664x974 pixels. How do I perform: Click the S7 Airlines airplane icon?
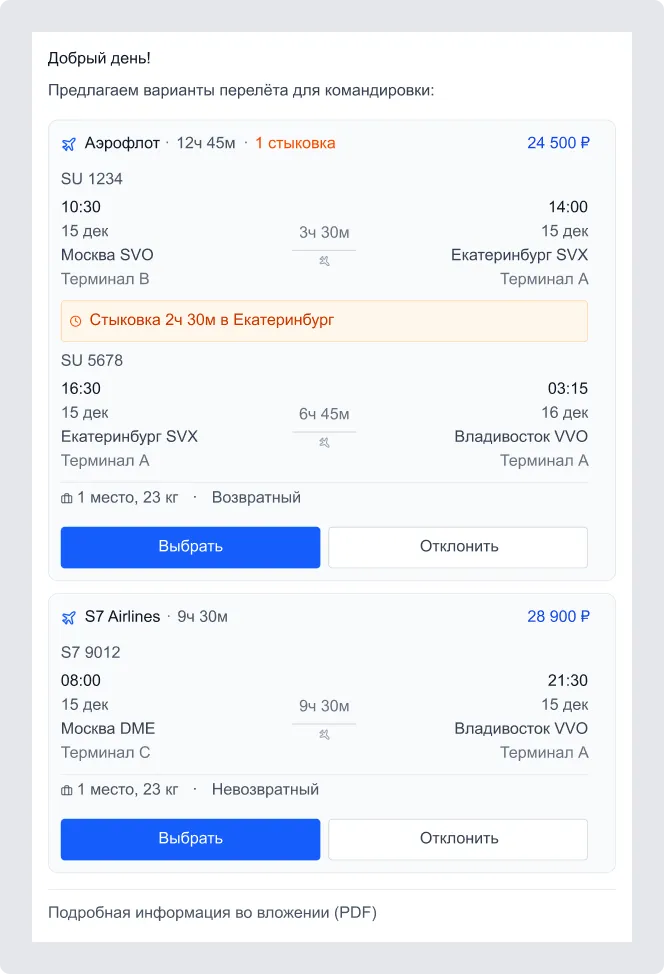coord(68,617)
